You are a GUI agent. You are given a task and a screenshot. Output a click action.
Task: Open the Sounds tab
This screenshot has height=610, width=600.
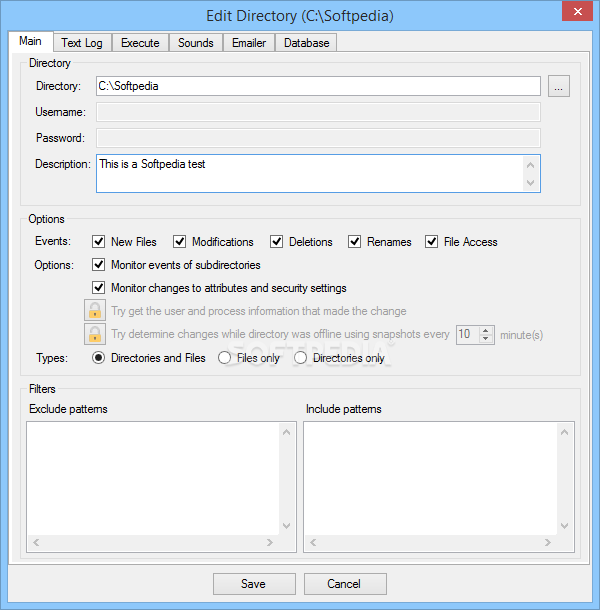point(196,43)
